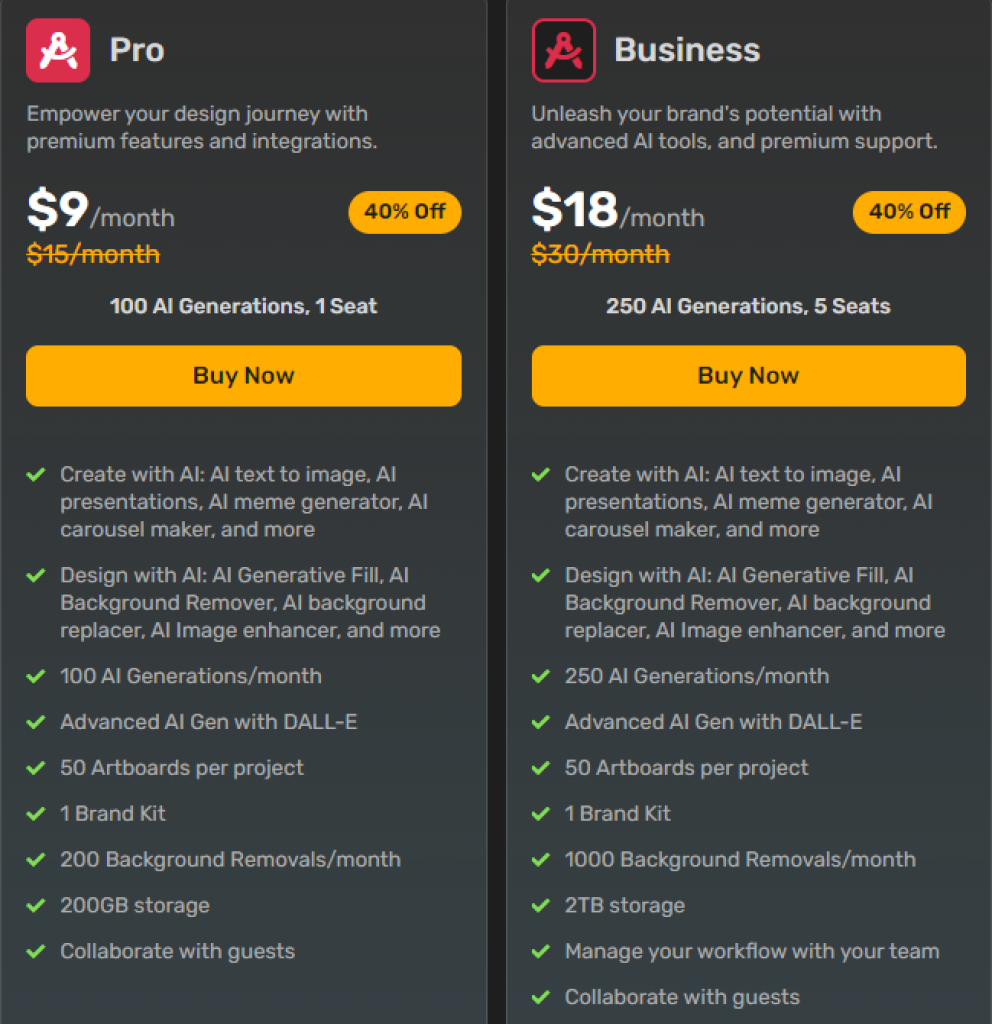Click the checkmark beside 2TB storage
Screen dimensions: 992x1024
click(543, 905)
